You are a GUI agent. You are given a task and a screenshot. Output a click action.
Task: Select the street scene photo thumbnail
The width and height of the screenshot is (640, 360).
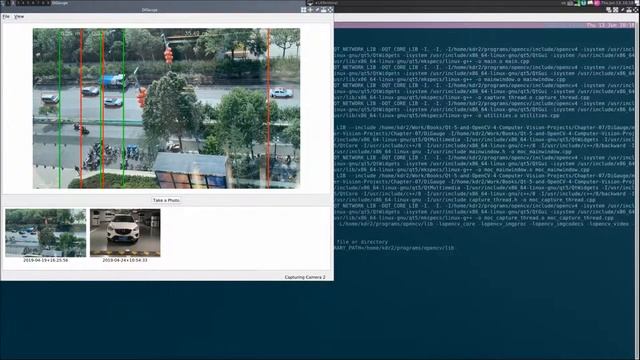(46, 233)
